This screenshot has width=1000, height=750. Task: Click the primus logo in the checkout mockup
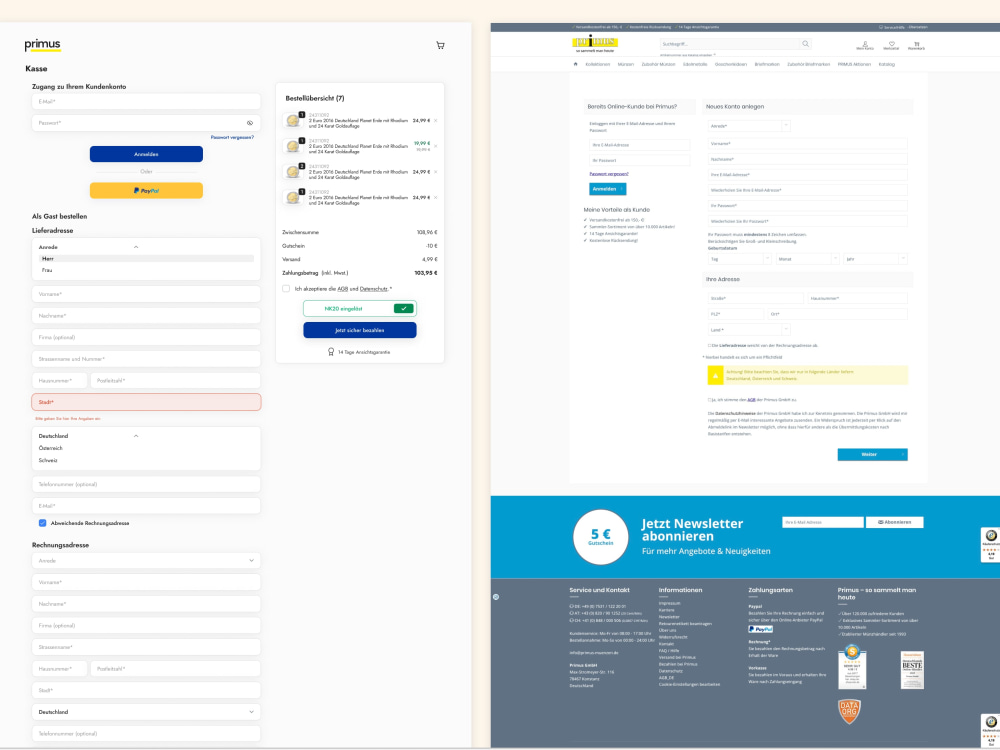[x=42, y=45]
